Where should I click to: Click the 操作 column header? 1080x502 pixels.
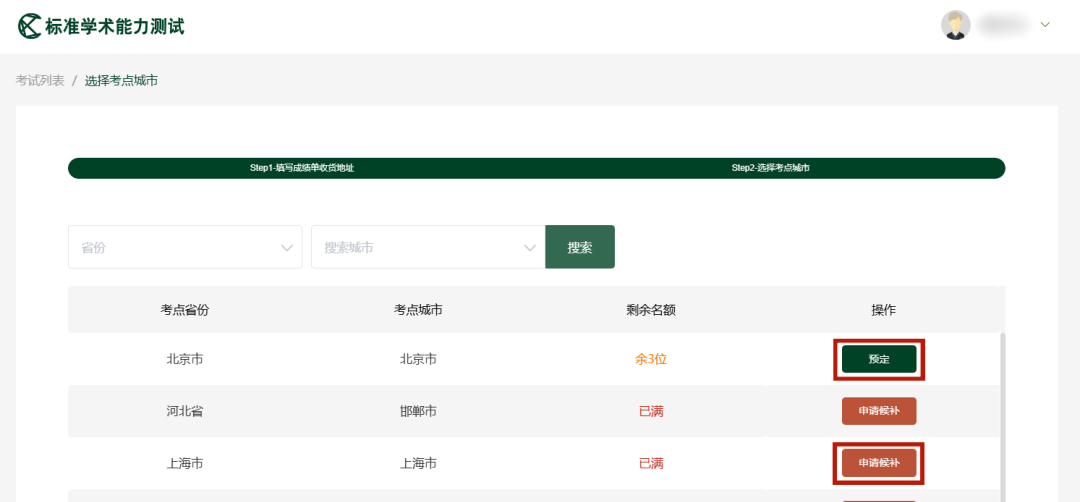pyautogui.click(x=884, y=310)
